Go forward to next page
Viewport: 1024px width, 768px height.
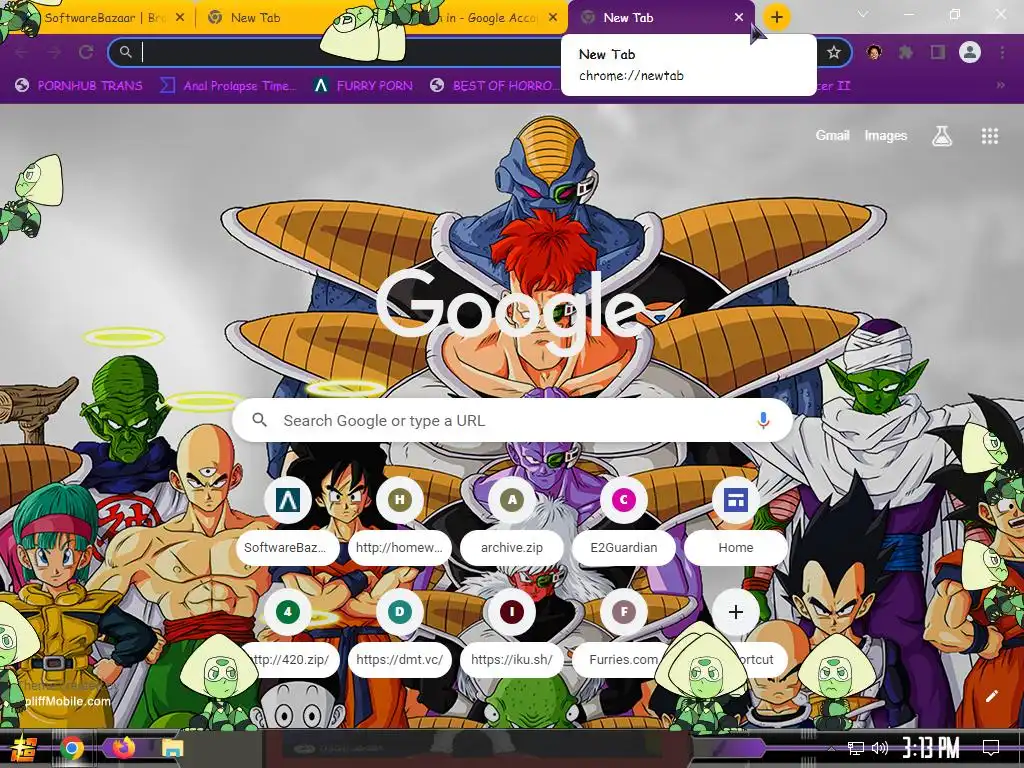[x=54, y=52]
